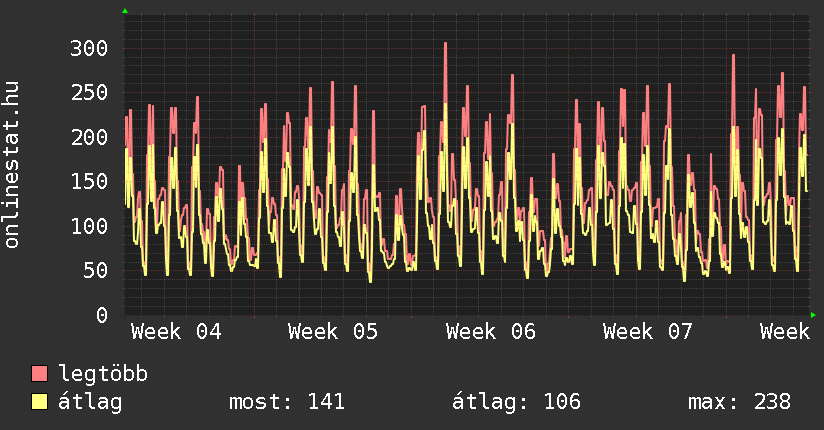Click the Week 04 axis label
824x430 pixels.
pos(176,331)
